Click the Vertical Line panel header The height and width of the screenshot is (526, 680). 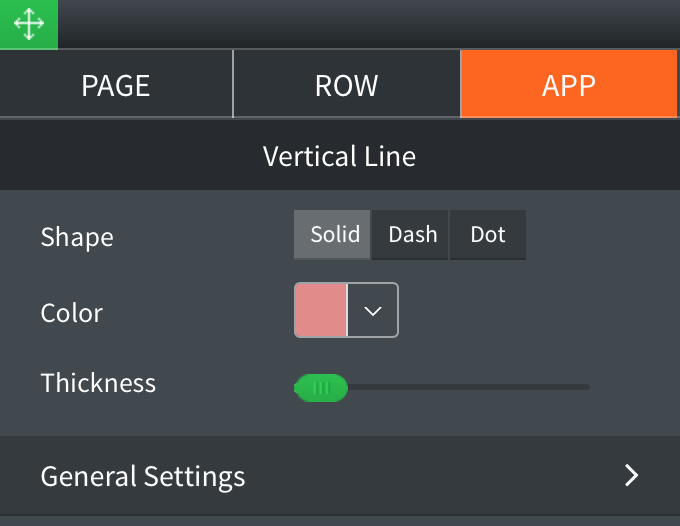339,157
